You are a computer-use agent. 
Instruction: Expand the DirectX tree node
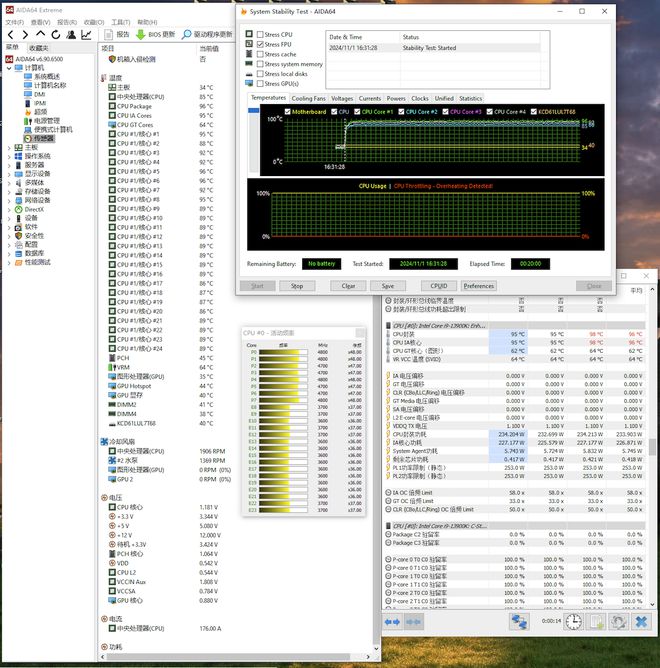9,210
